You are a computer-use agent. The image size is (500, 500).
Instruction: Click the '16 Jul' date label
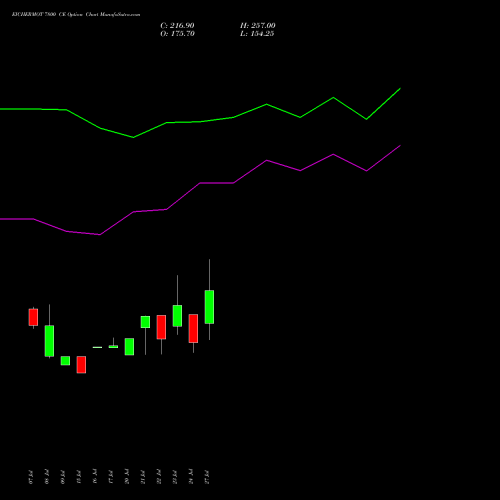coord(95,477)
